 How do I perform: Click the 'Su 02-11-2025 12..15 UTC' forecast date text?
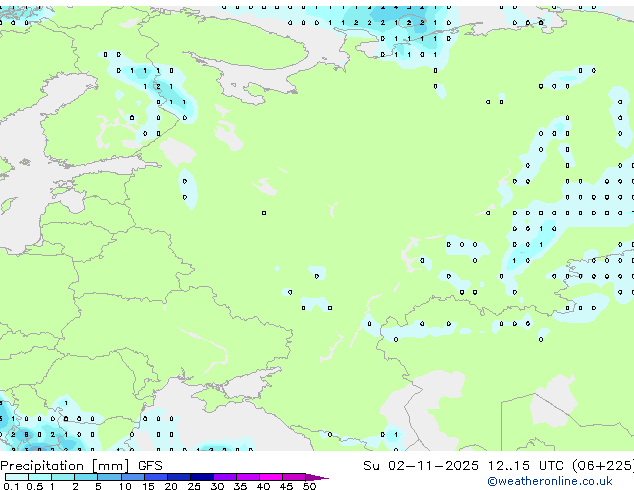point(463,465)
